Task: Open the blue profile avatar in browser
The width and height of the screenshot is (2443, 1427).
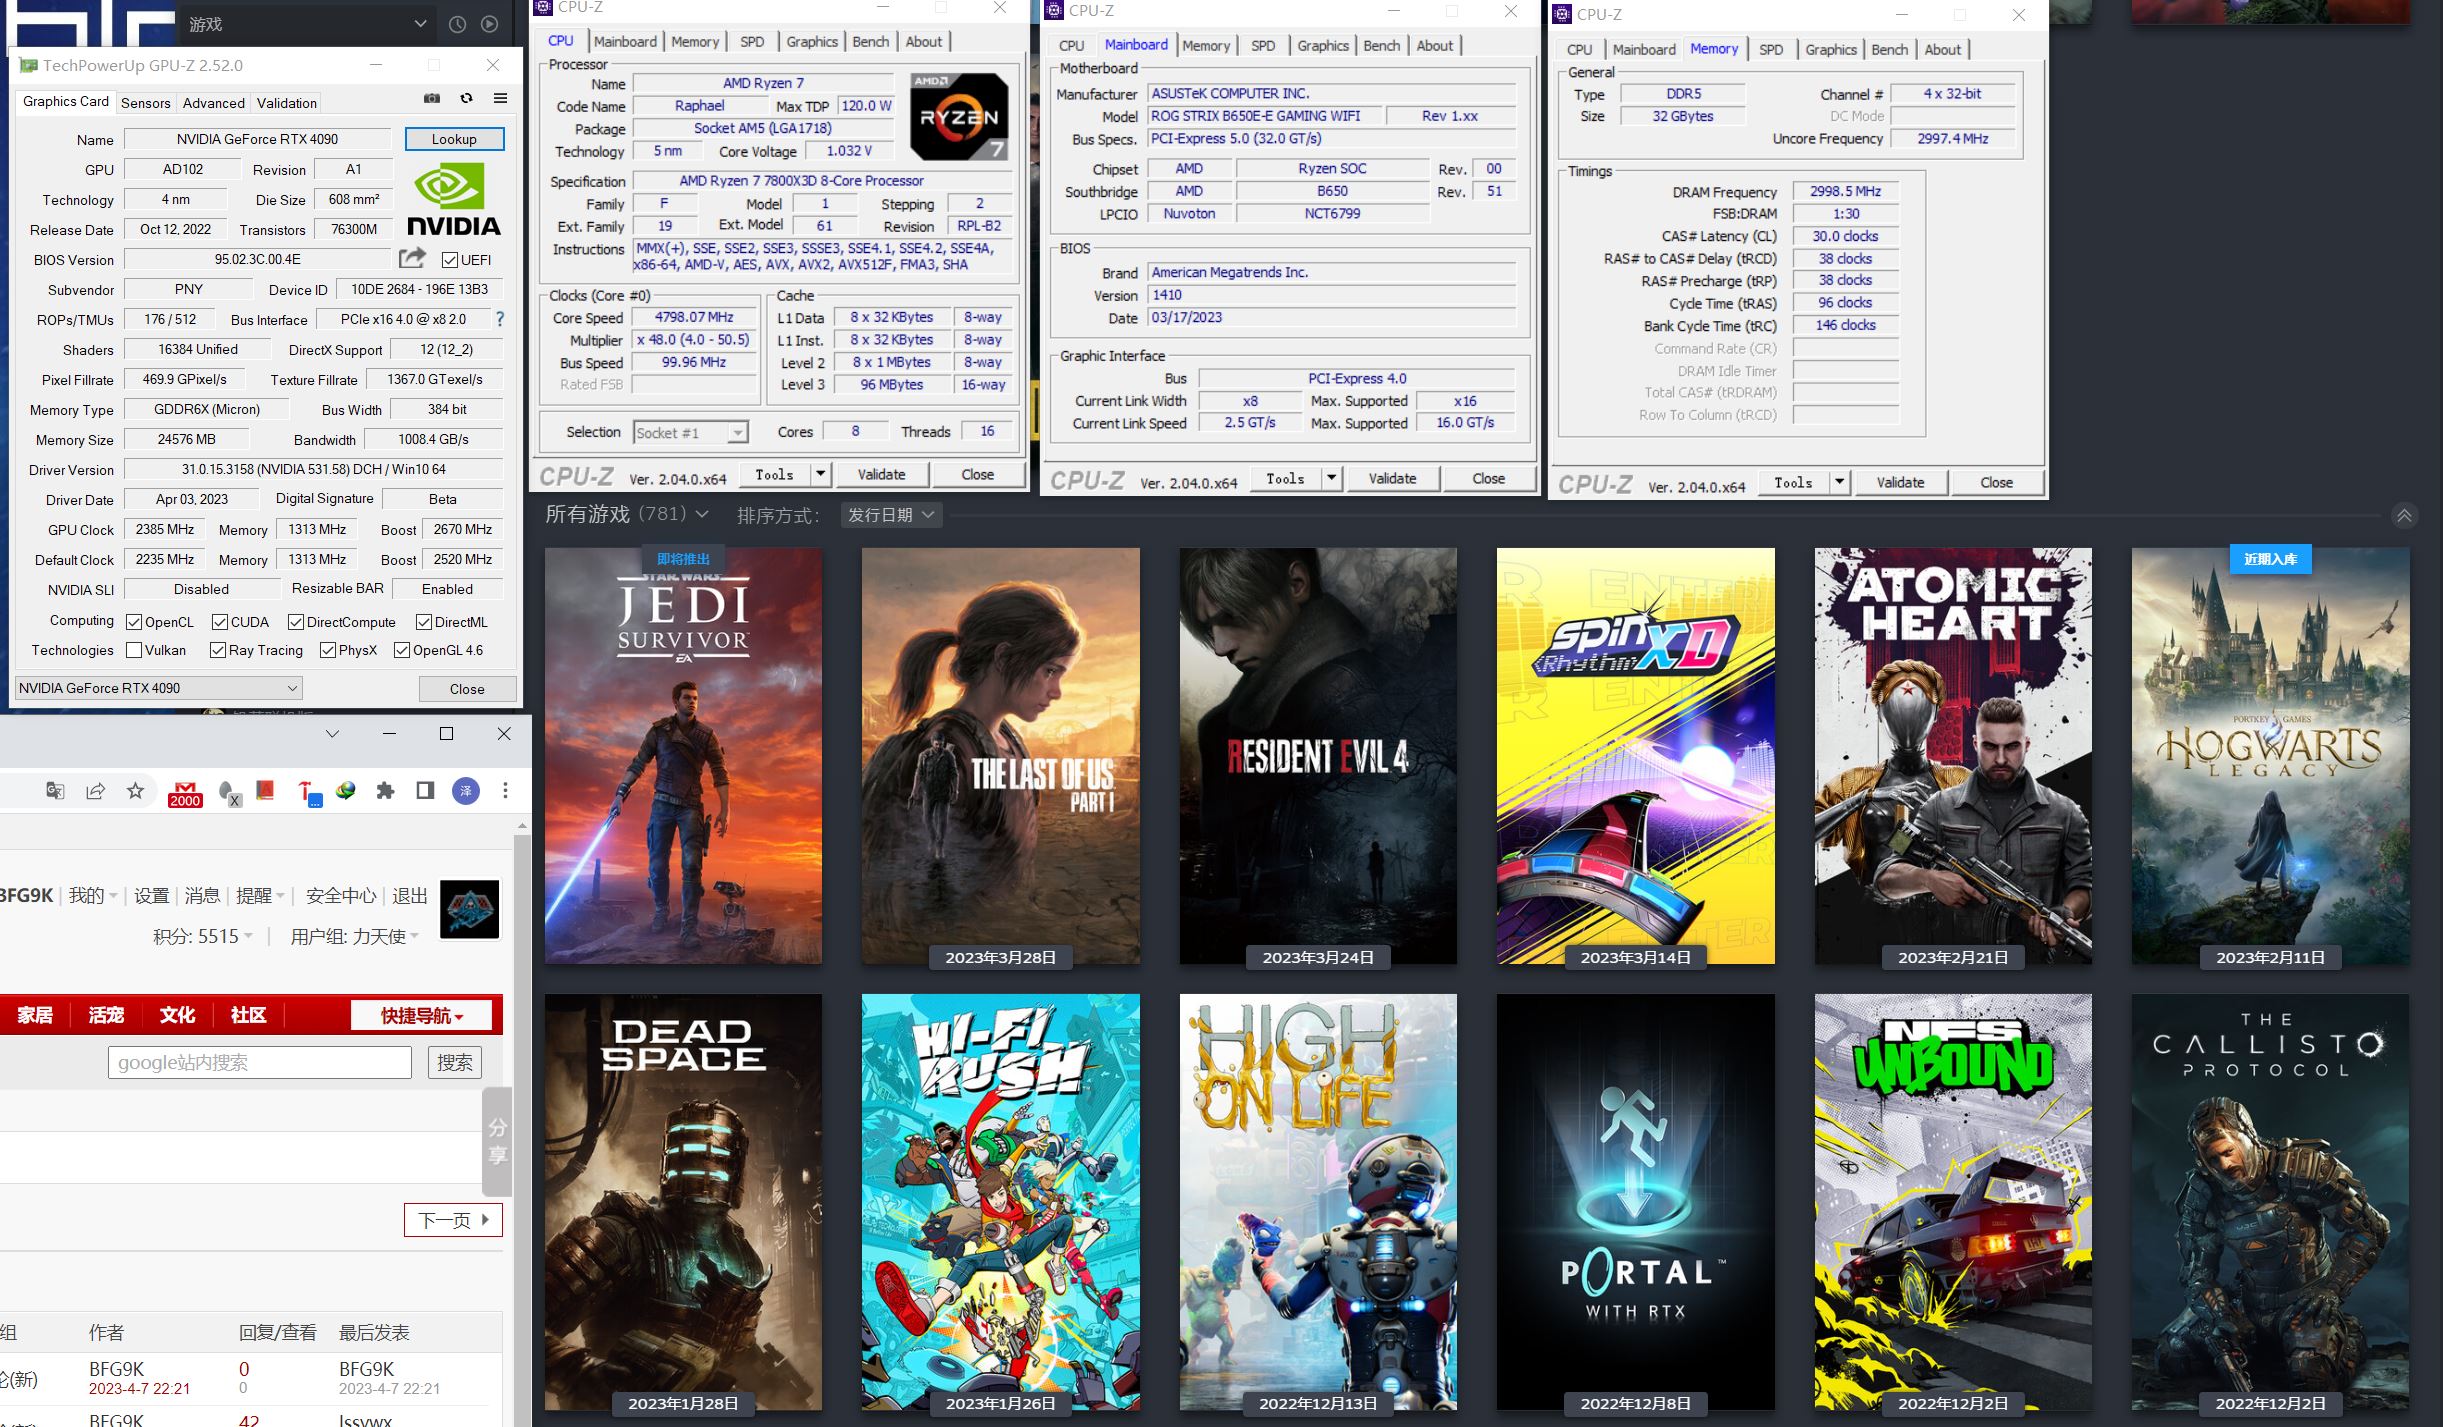Action: pos(466,791)
